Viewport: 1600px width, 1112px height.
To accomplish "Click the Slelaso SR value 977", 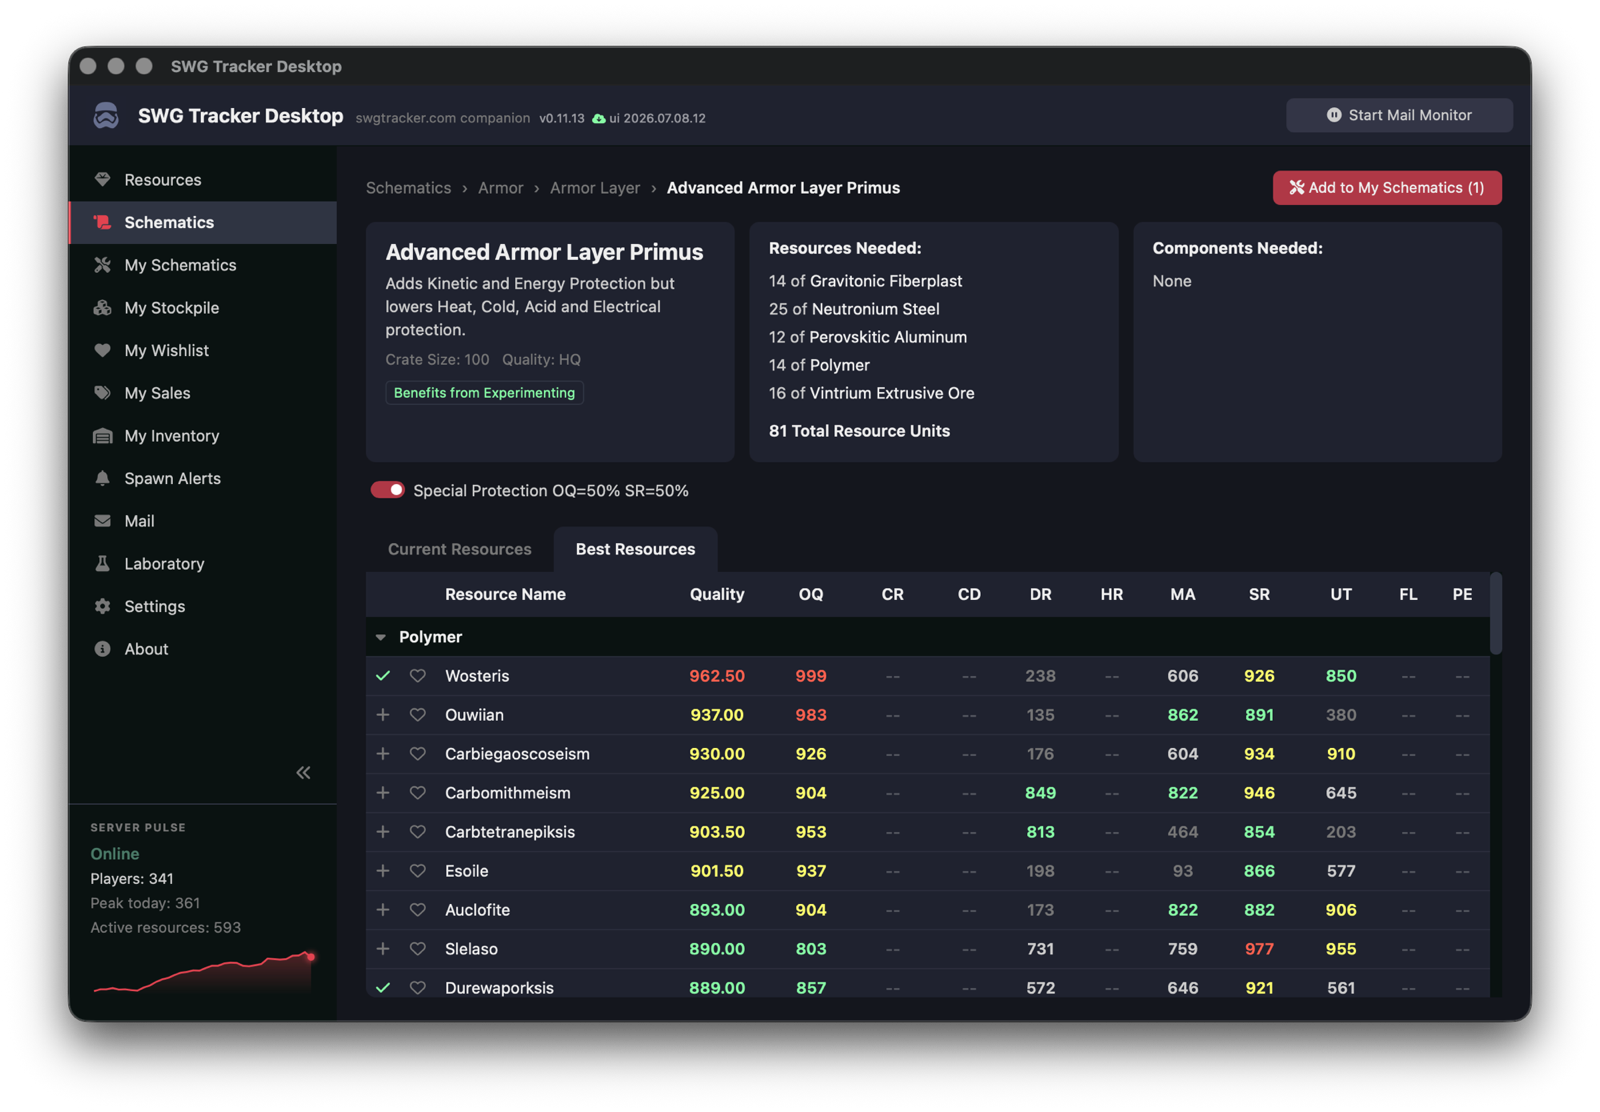I will [x=1259, y=949].
